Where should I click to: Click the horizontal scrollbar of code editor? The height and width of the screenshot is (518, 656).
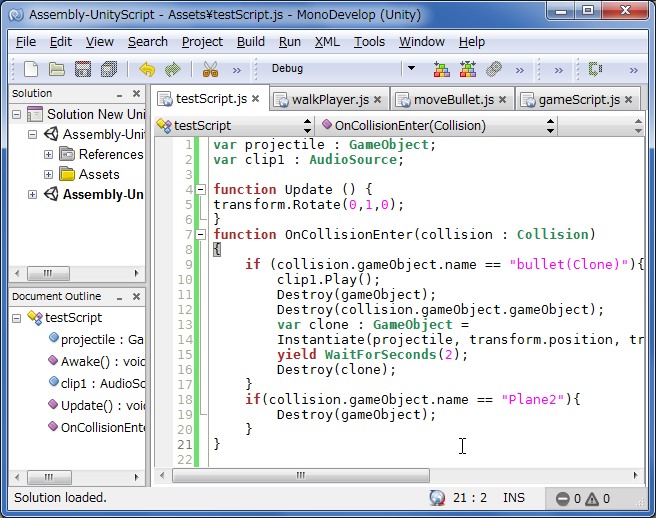click(300, 476)
